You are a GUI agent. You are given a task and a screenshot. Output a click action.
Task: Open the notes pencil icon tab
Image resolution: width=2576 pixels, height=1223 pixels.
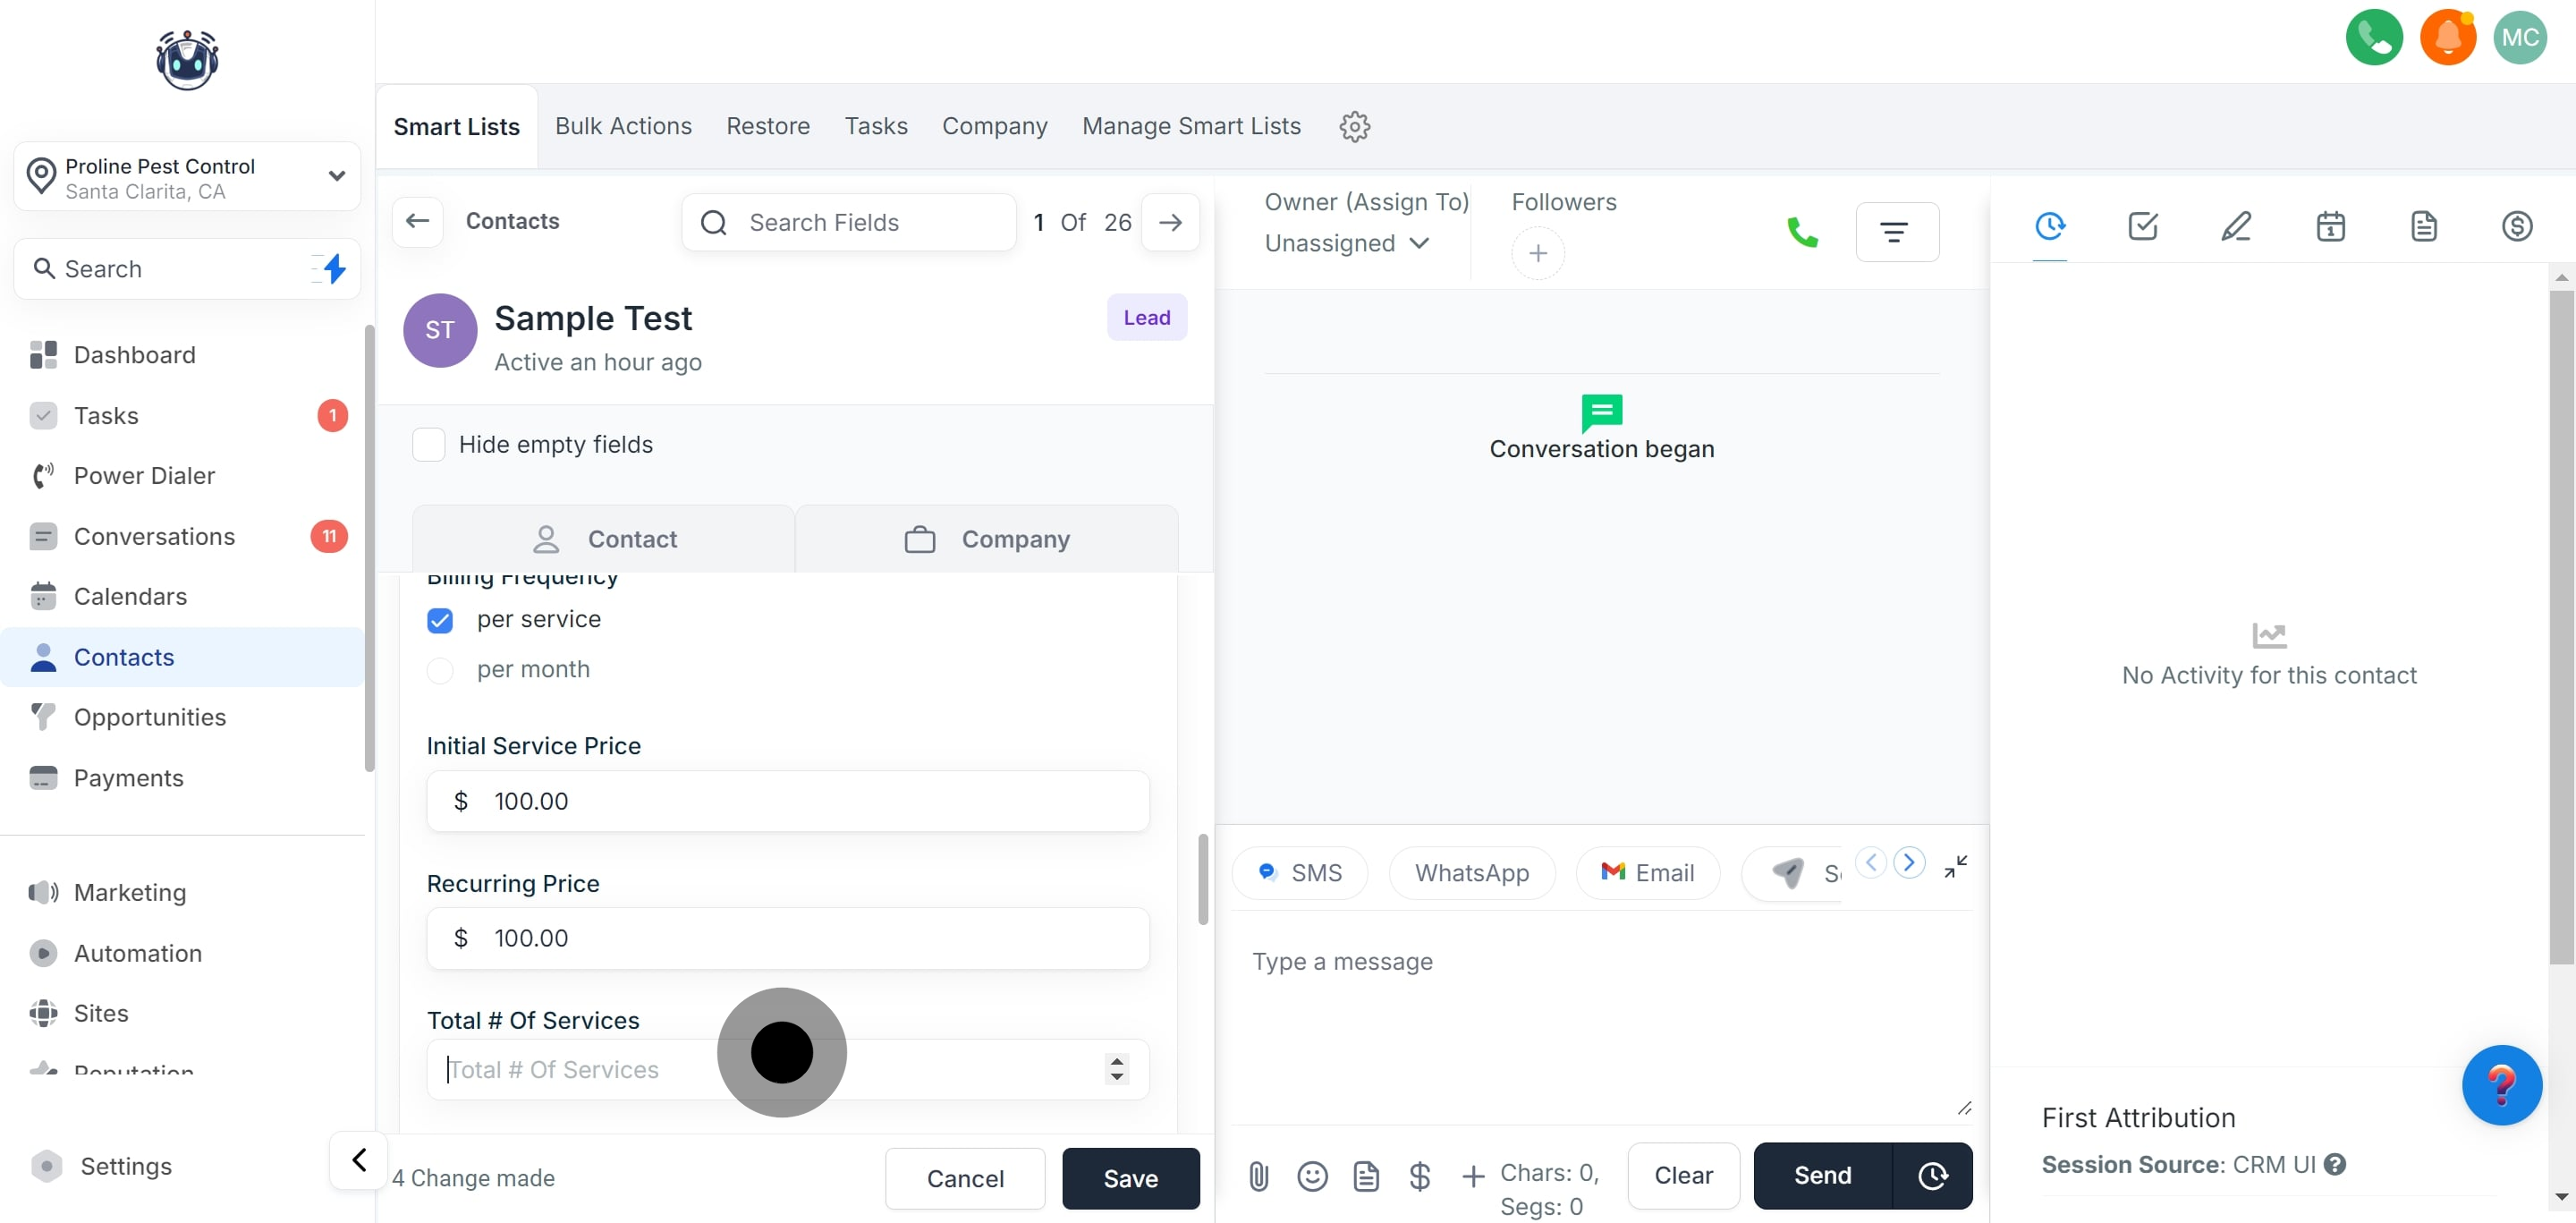2236,226
